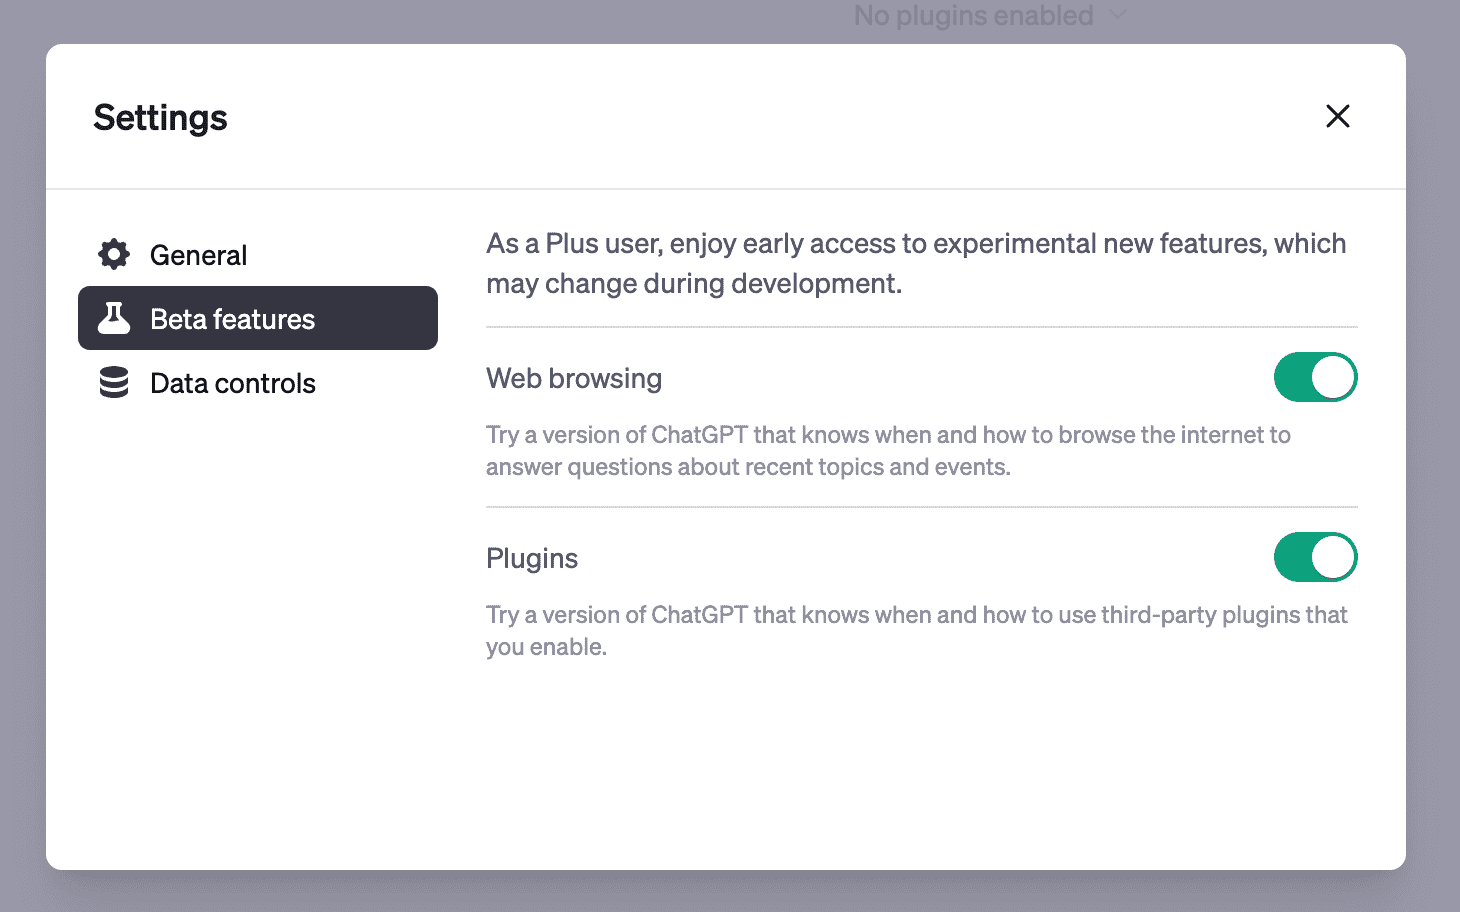Click the white knob on Plugins switch
This screenshot has height=912, width=1460.
coord(1333,557)
